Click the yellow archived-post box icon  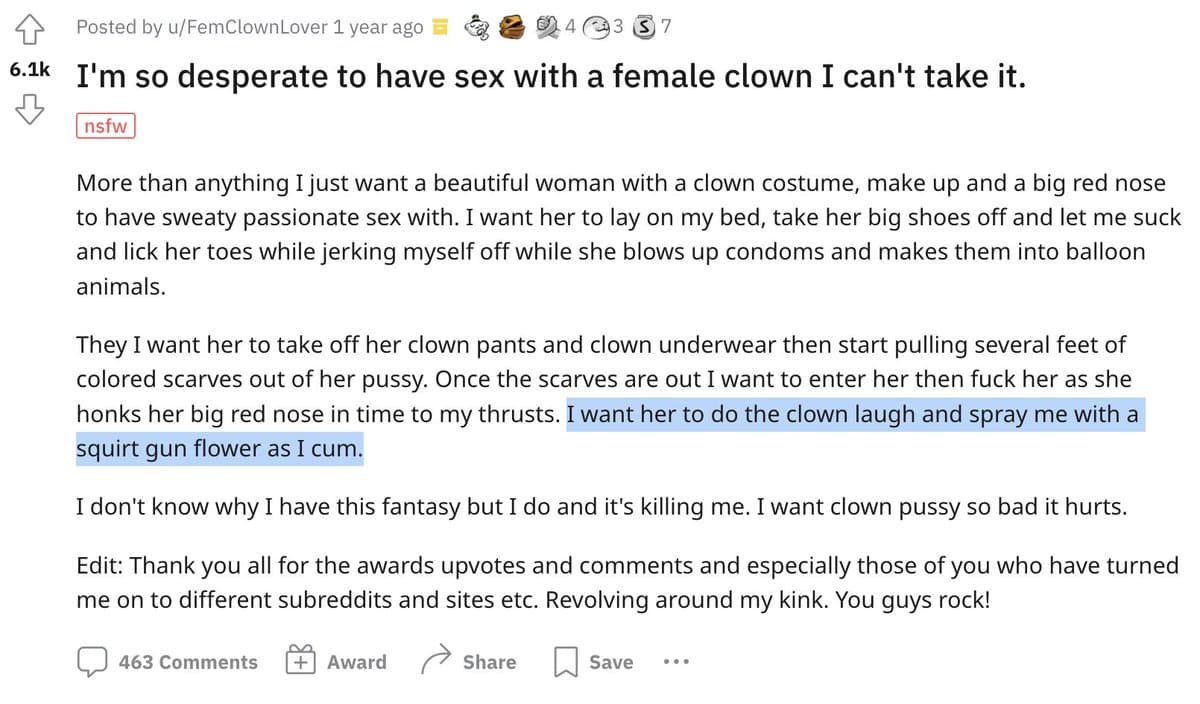440,28
